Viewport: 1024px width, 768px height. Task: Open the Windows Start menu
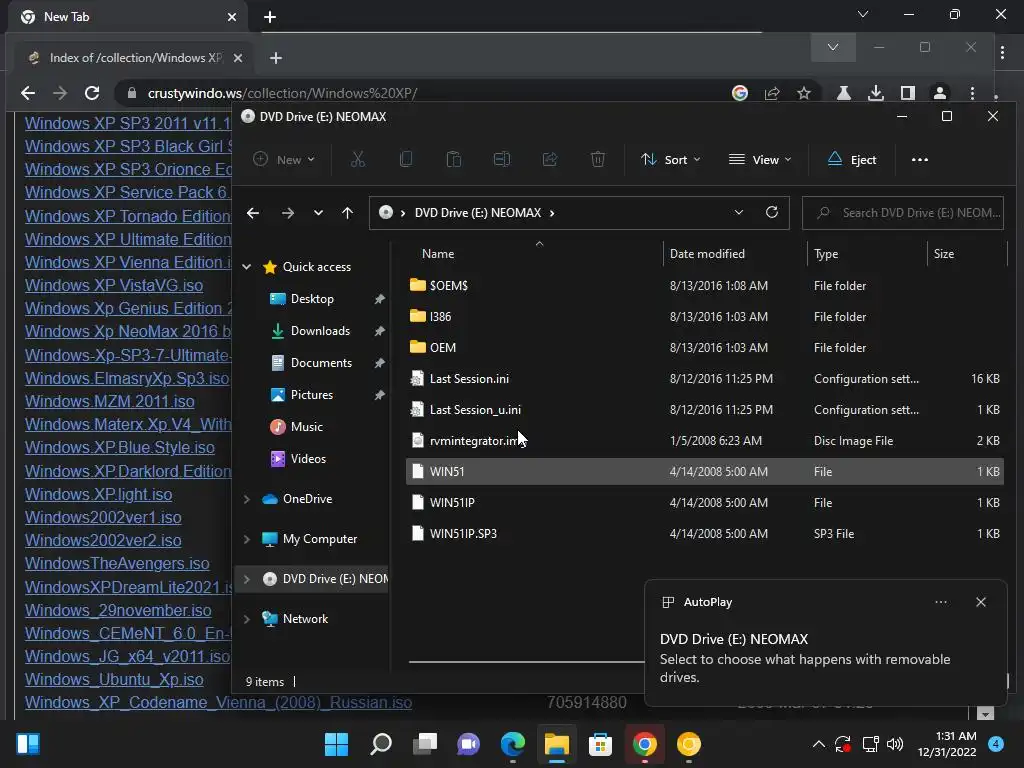[x=336, y=744]
